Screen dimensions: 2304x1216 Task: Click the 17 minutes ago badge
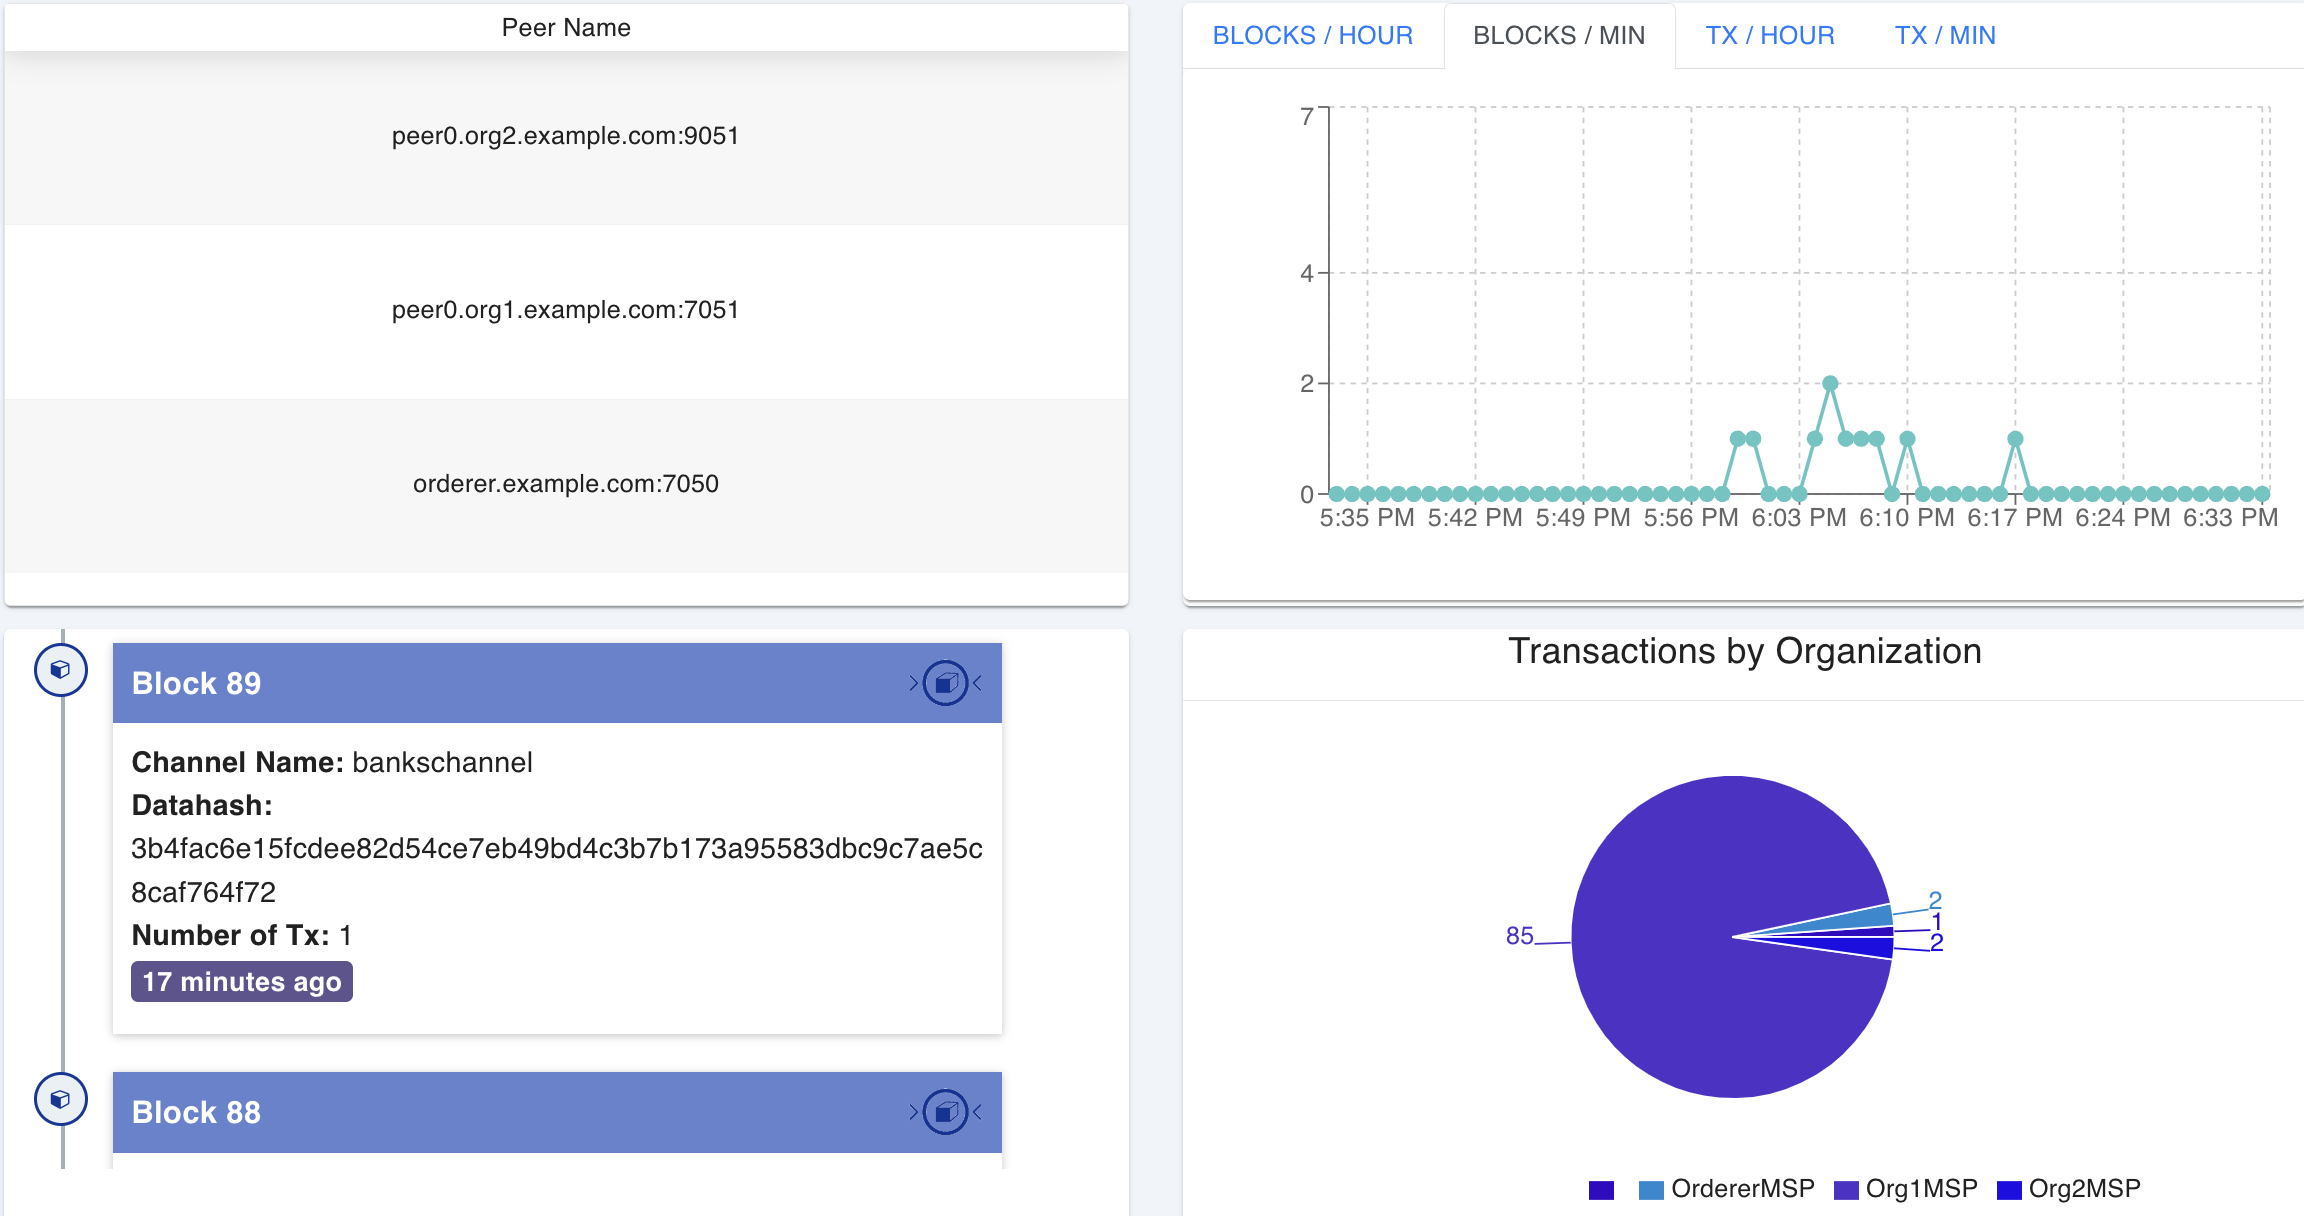click(x=242, y=982)
